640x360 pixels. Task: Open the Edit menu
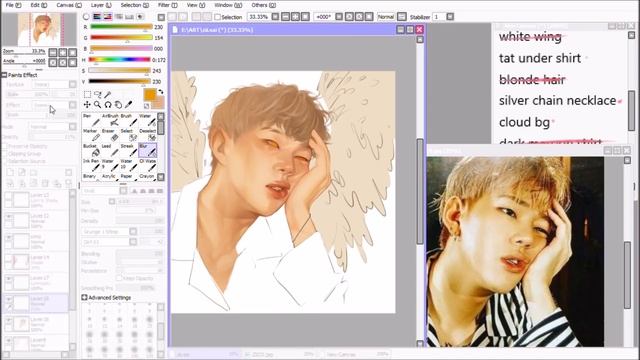click(x=38, y=5)
